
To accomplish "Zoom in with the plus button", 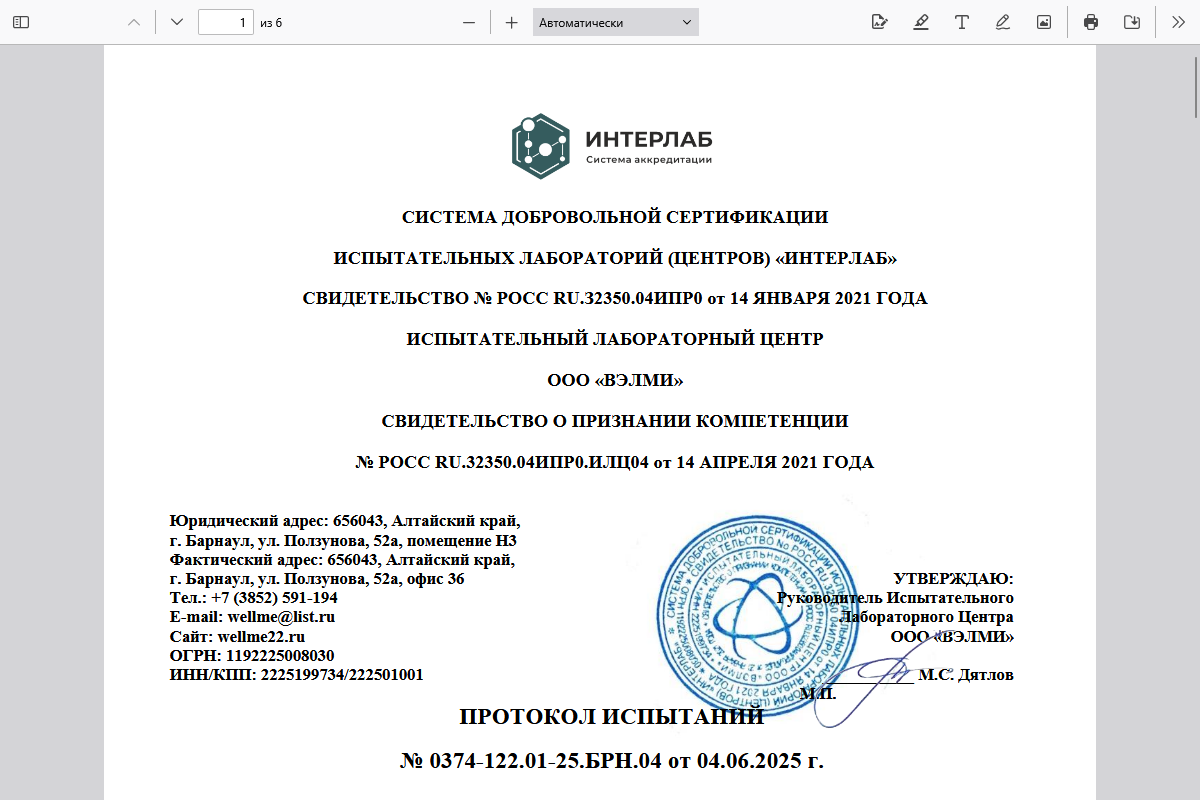I will tap(511, 22).
